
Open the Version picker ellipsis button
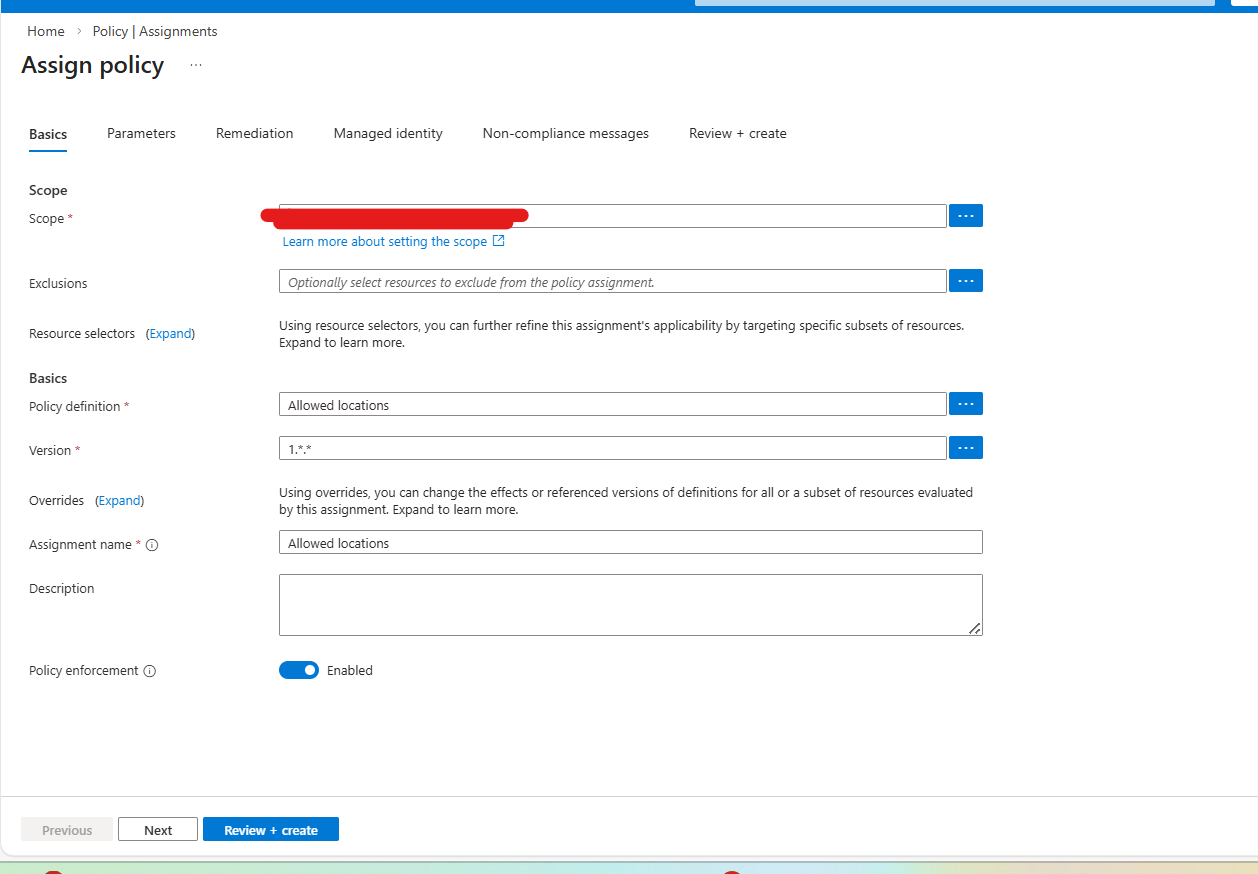[965, 448]
